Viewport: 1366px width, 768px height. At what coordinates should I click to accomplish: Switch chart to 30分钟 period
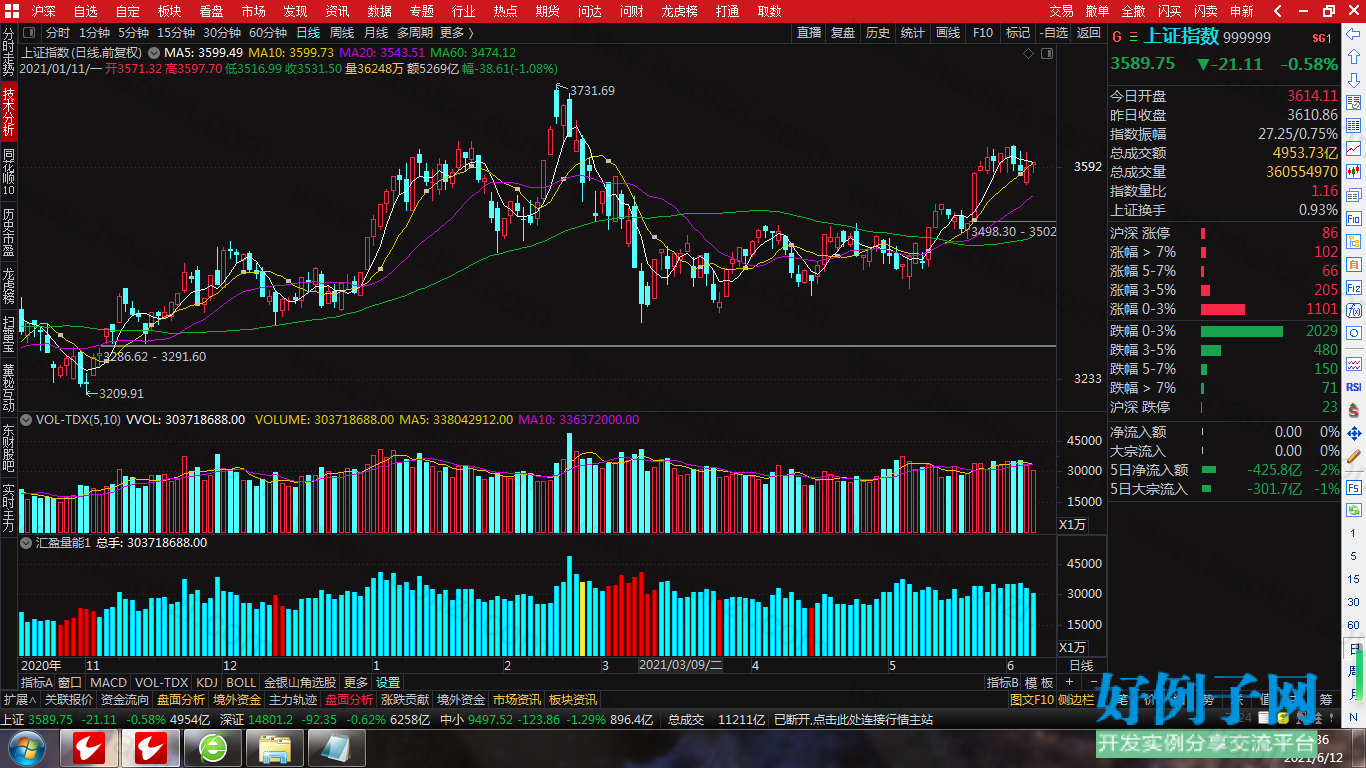[222, 32]
